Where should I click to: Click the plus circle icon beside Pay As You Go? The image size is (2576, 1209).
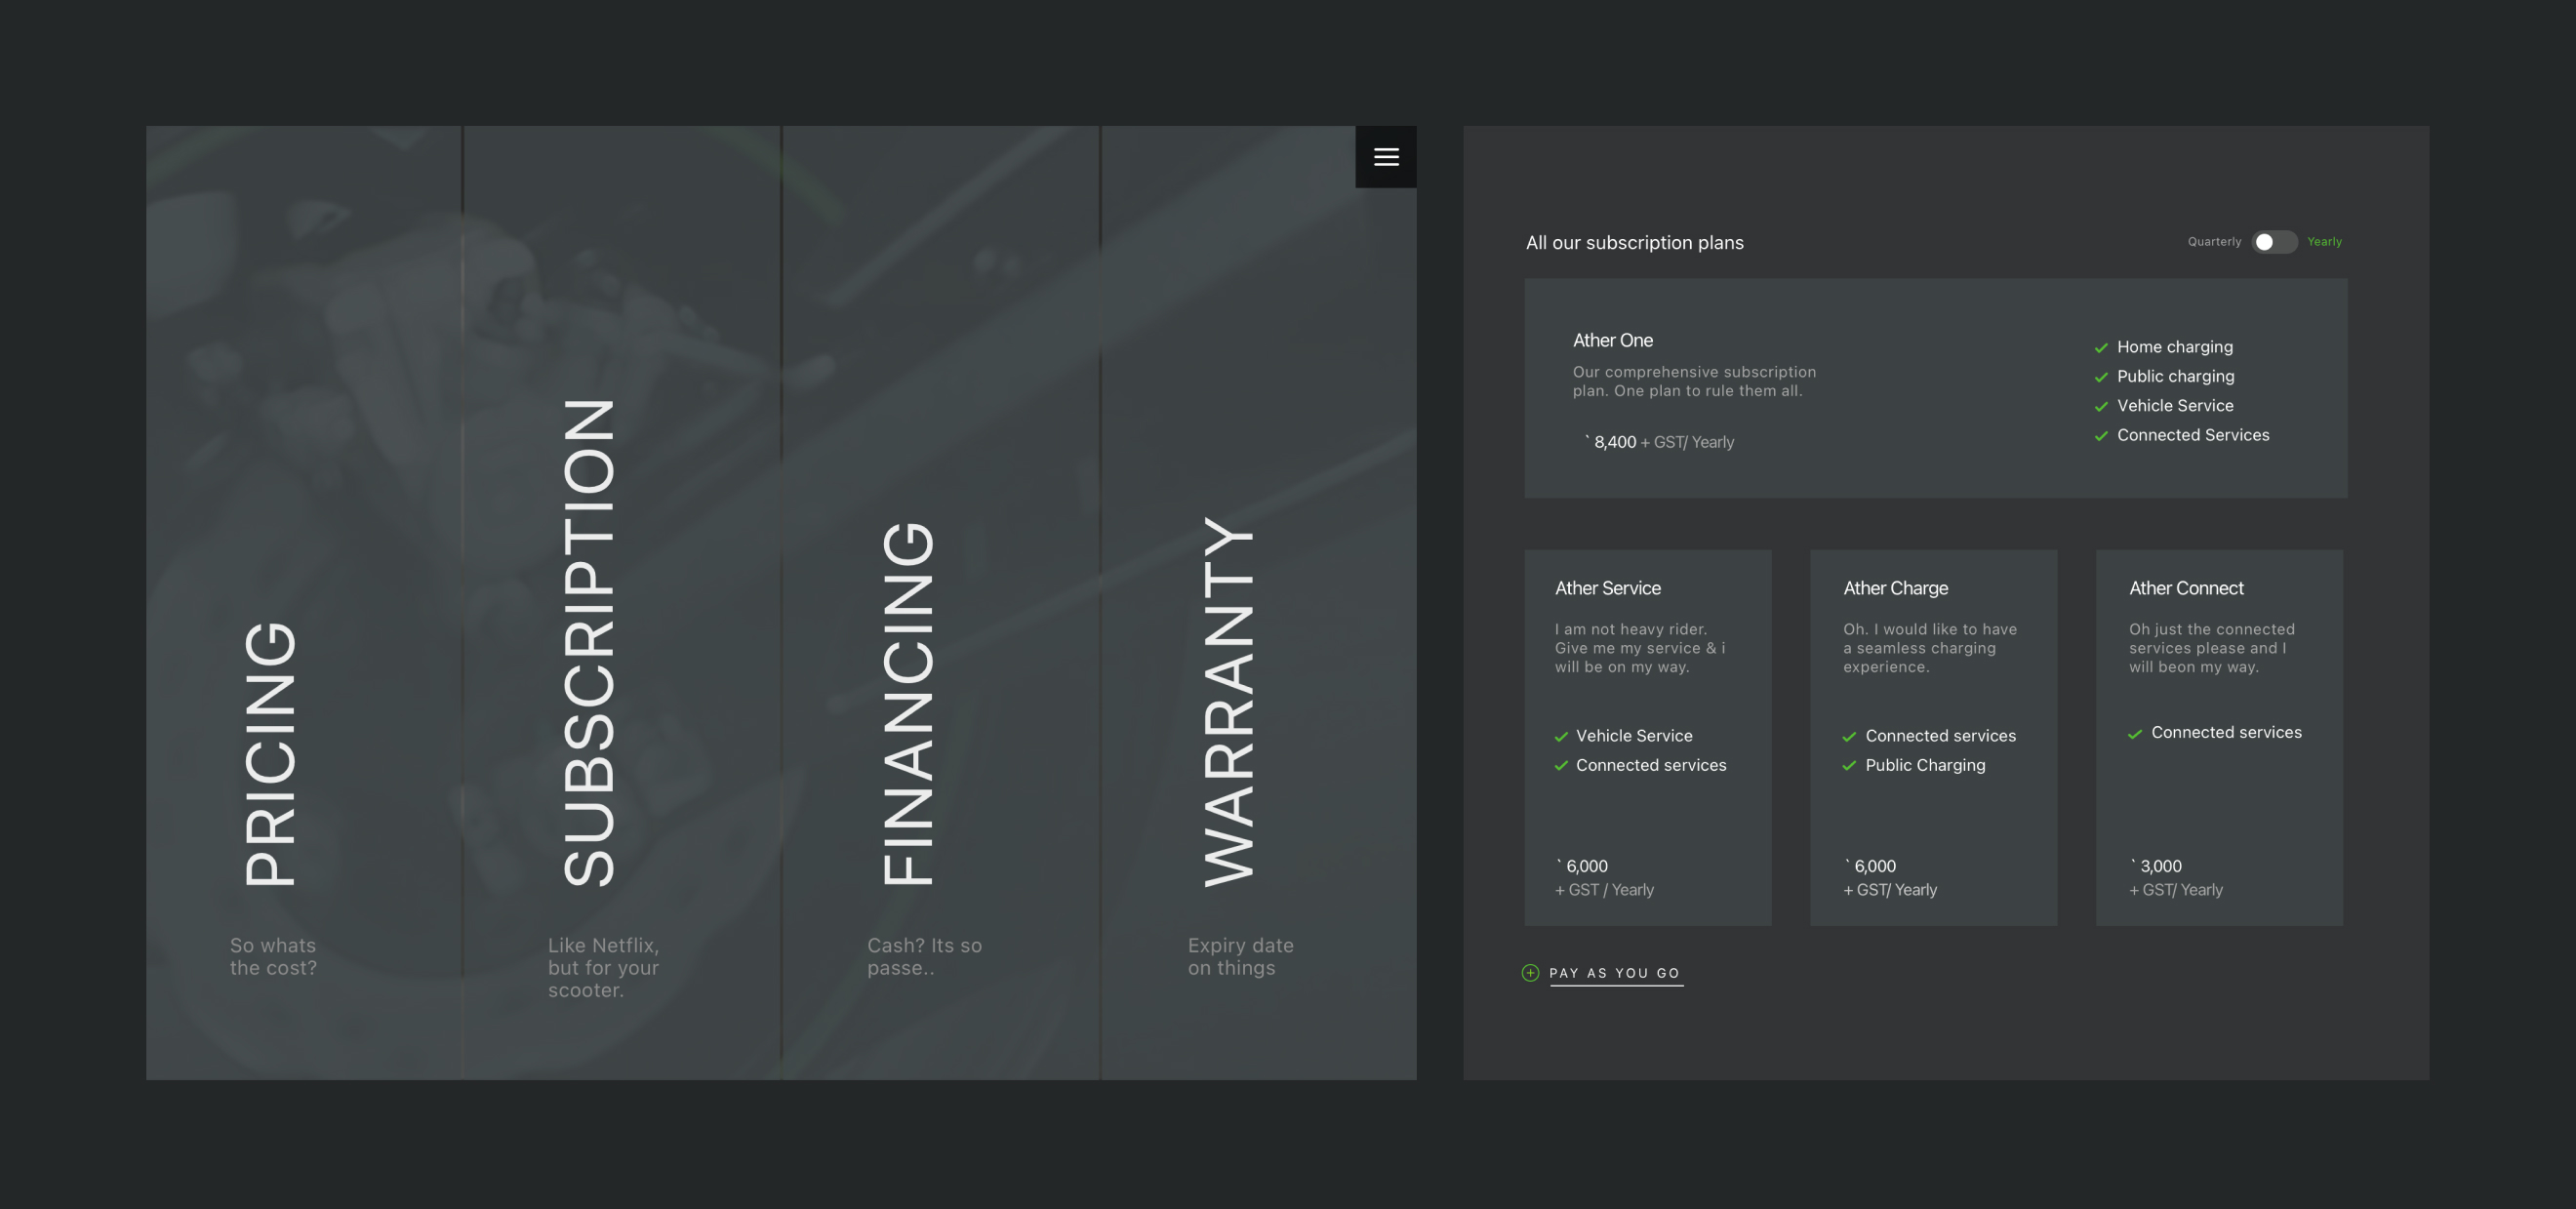[x=1529, y=973]
